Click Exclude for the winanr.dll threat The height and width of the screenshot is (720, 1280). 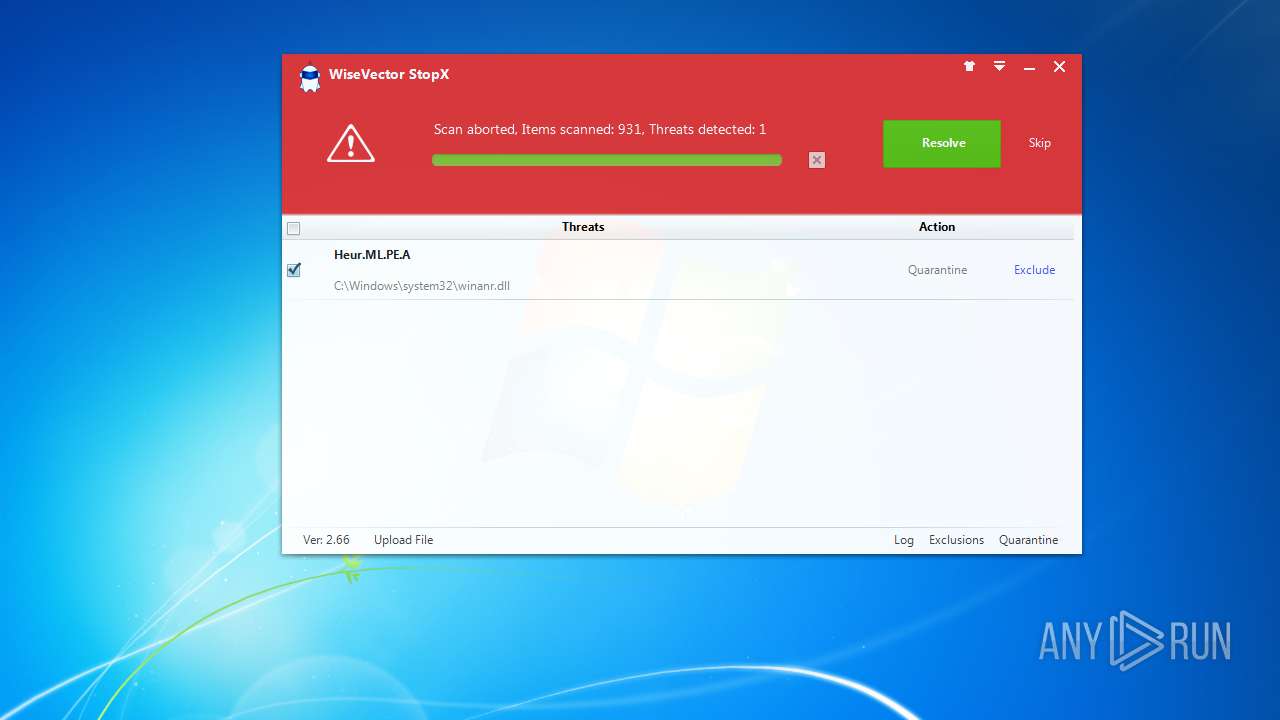tap(1034, 270)
